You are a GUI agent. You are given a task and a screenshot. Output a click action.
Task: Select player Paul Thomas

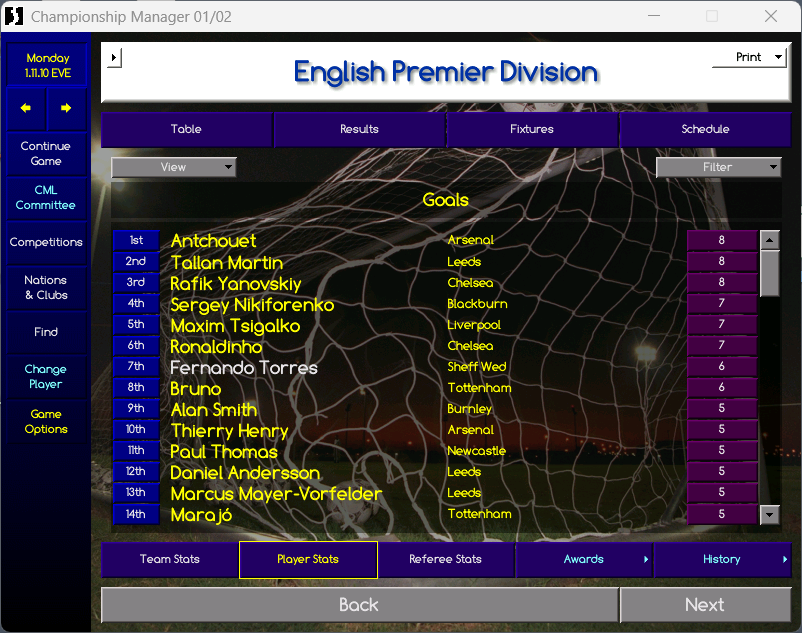coord(224,452)
